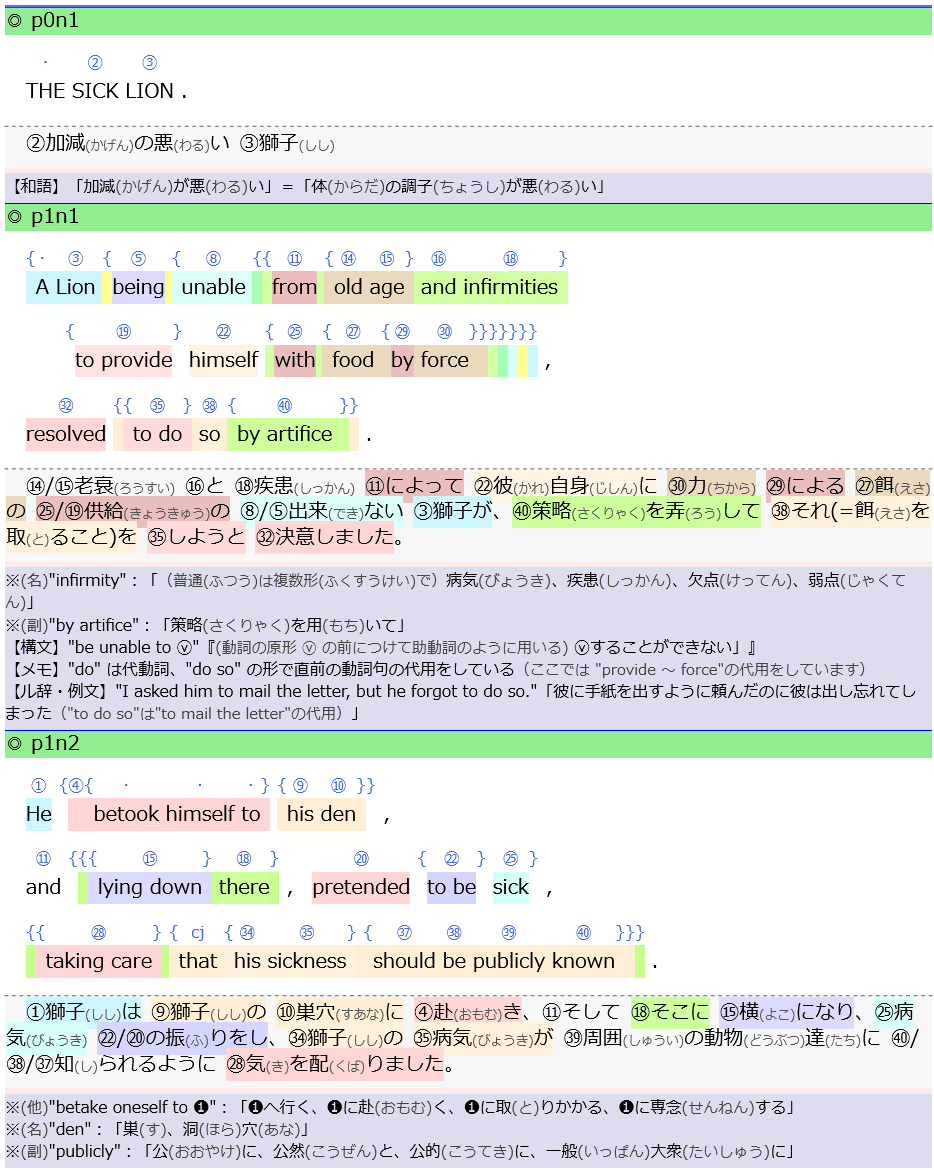This screenshot has width=934, height=1170.
Task: Click the Japanese segment "㊵策略を弄して"
Action: 636,512
